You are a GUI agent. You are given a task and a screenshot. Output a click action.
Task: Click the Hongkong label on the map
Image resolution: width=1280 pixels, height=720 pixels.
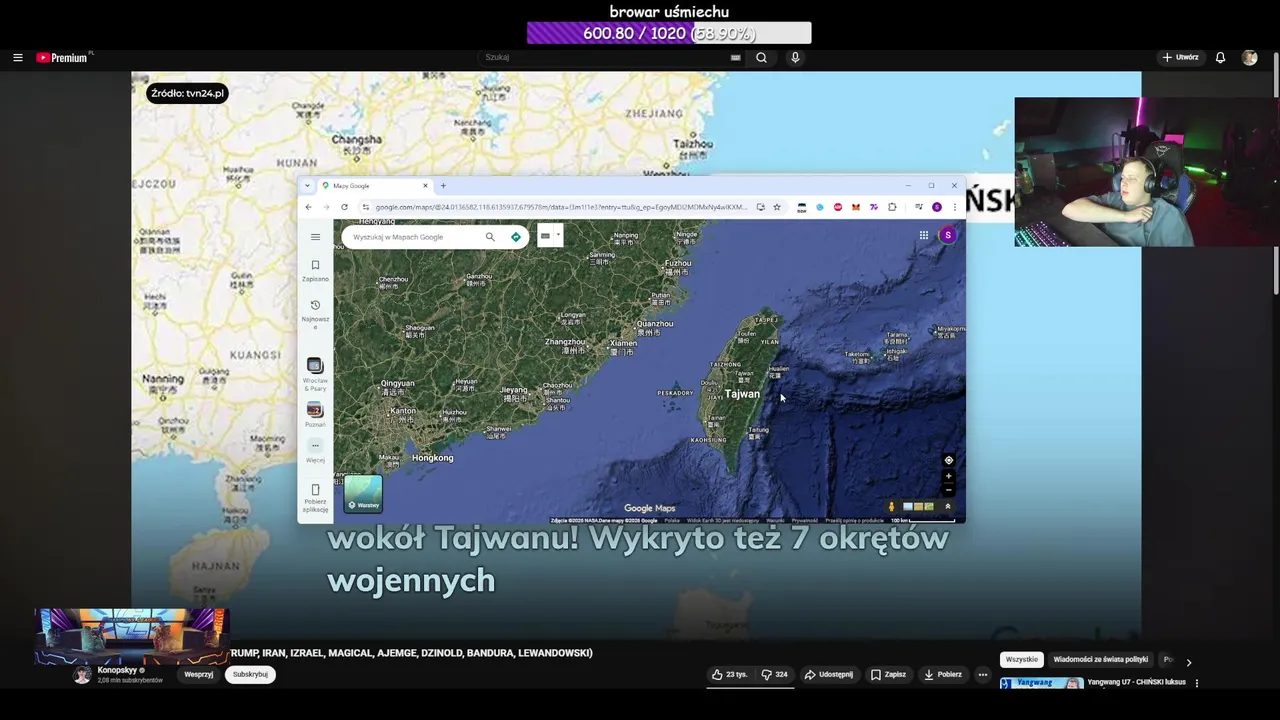433,458
